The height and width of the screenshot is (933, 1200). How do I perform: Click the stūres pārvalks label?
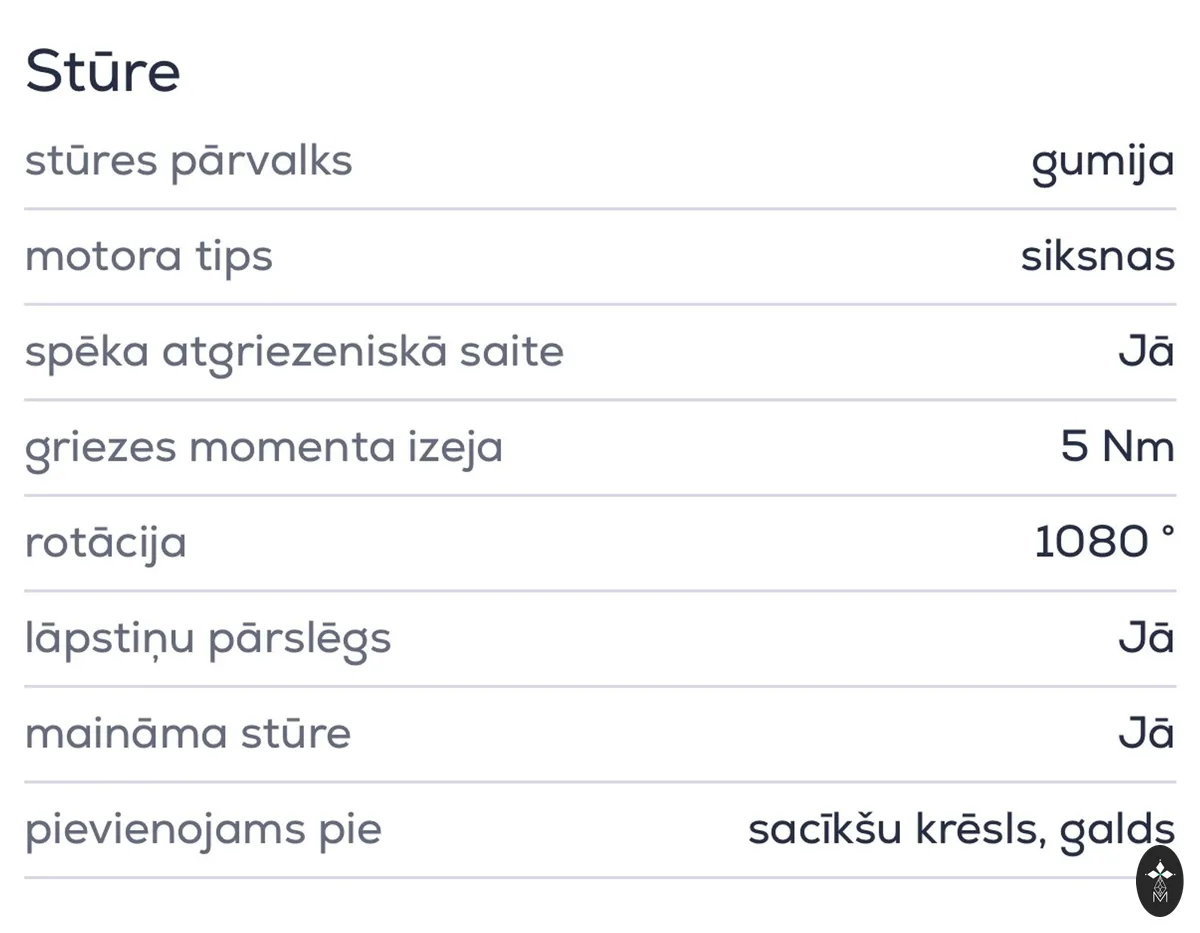[x=189, y=161]
